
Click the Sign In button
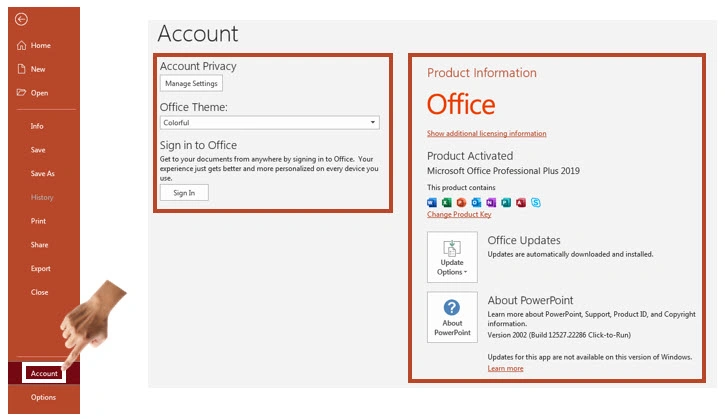(184, 192)
